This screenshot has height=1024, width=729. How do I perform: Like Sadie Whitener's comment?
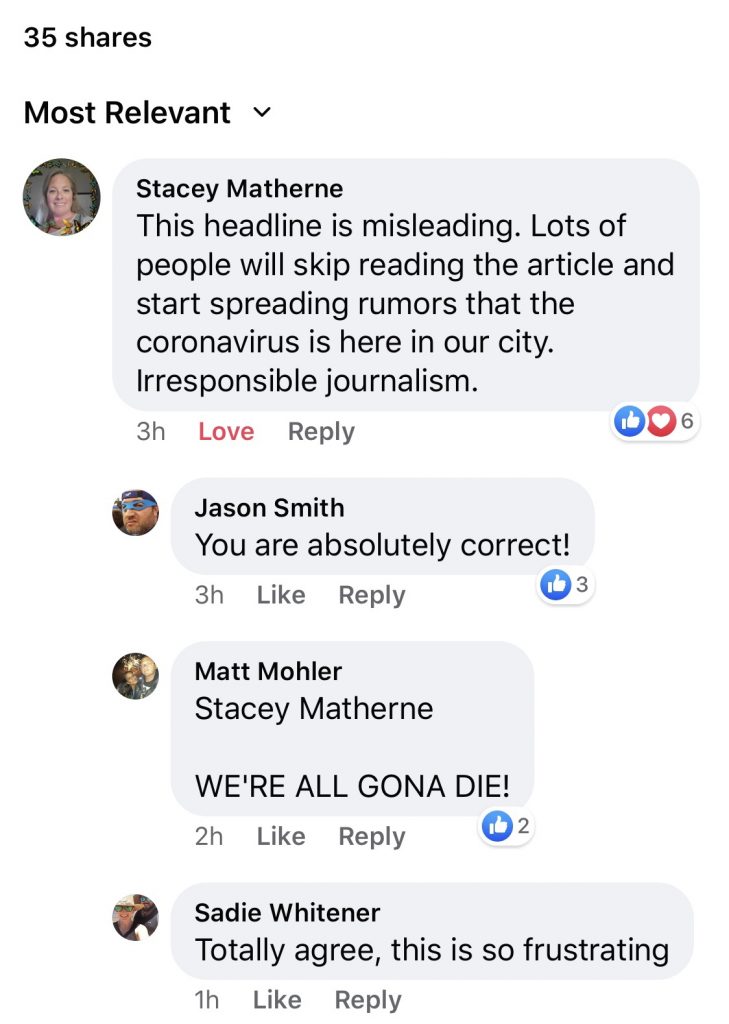click(x=277, y=1000)
